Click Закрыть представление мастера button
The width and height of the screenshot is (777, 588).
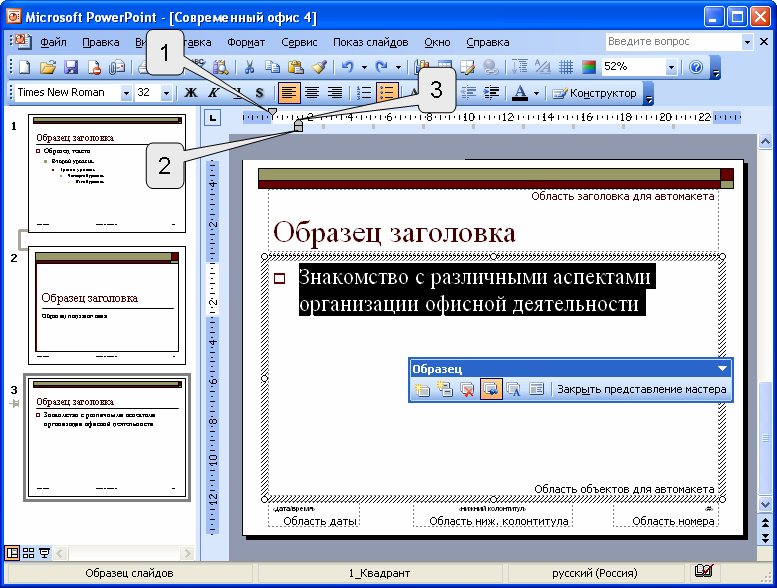pos(642,389)
